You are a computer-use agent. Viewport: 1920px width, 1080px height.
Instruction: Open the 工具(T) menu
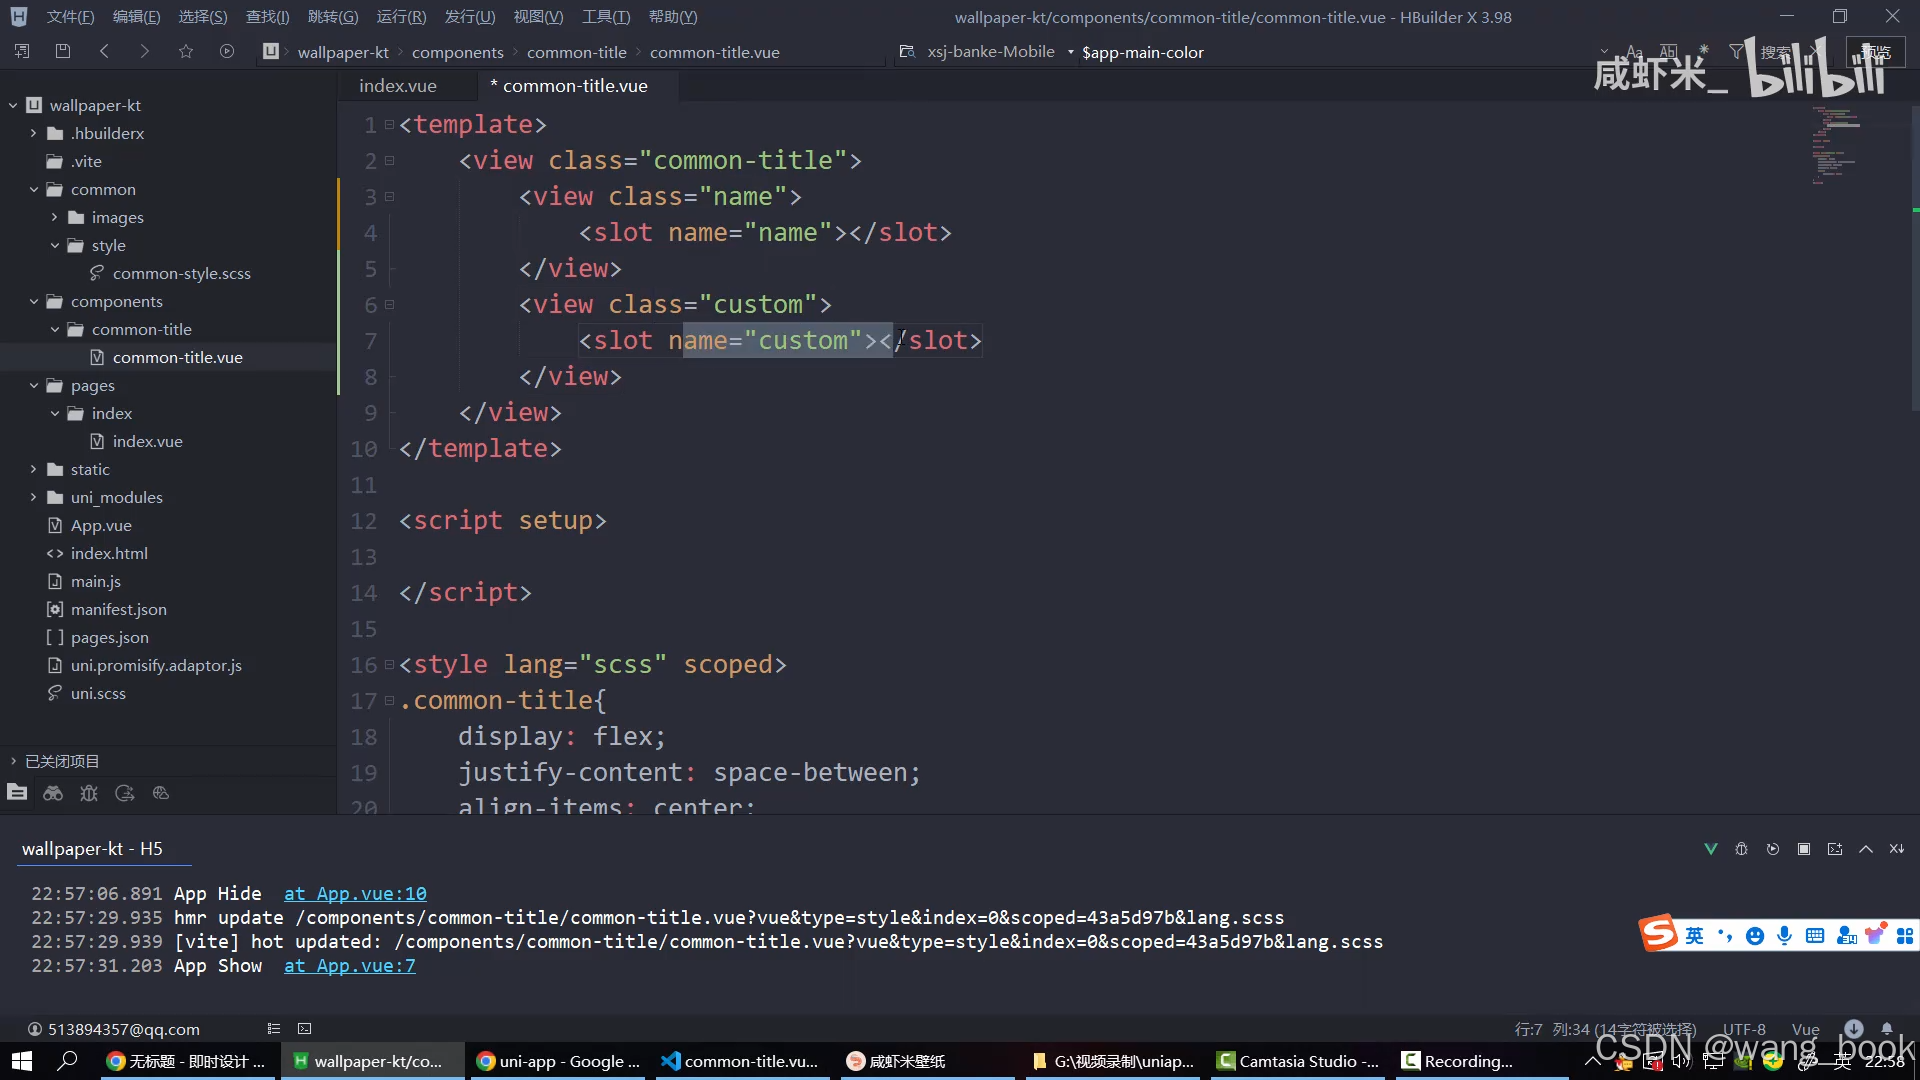pyautogui.click(x=606, y=17)
